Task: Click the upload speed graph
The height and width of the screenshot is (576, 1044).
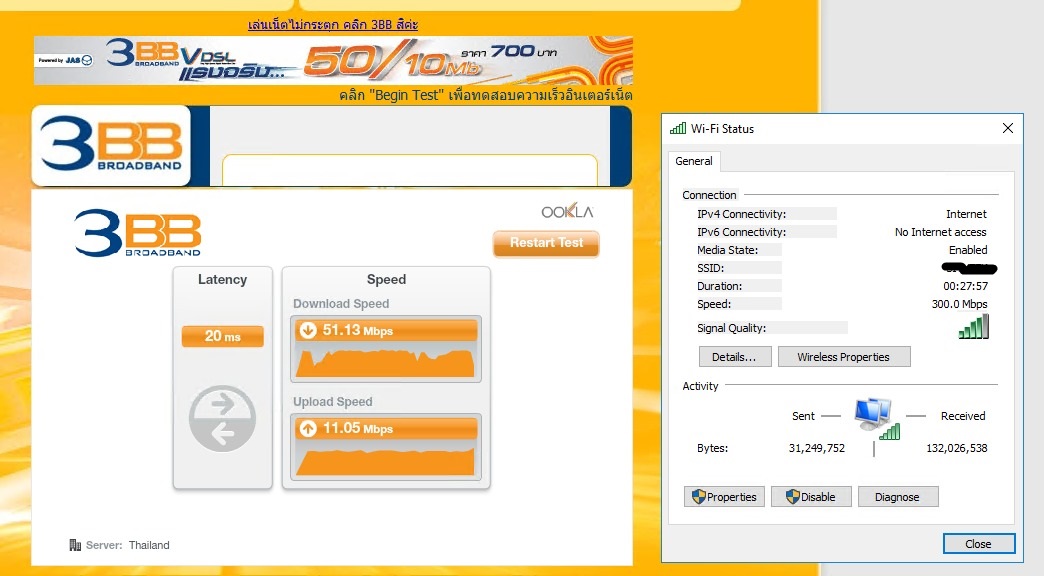Action: (x=386, y=461)
